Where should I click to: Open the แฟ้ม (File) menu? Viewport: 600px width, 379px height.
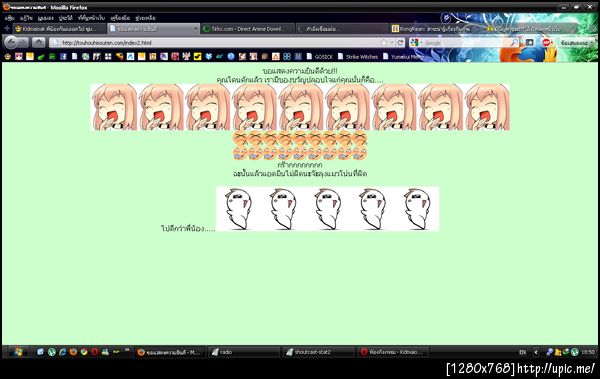[10, 18]
